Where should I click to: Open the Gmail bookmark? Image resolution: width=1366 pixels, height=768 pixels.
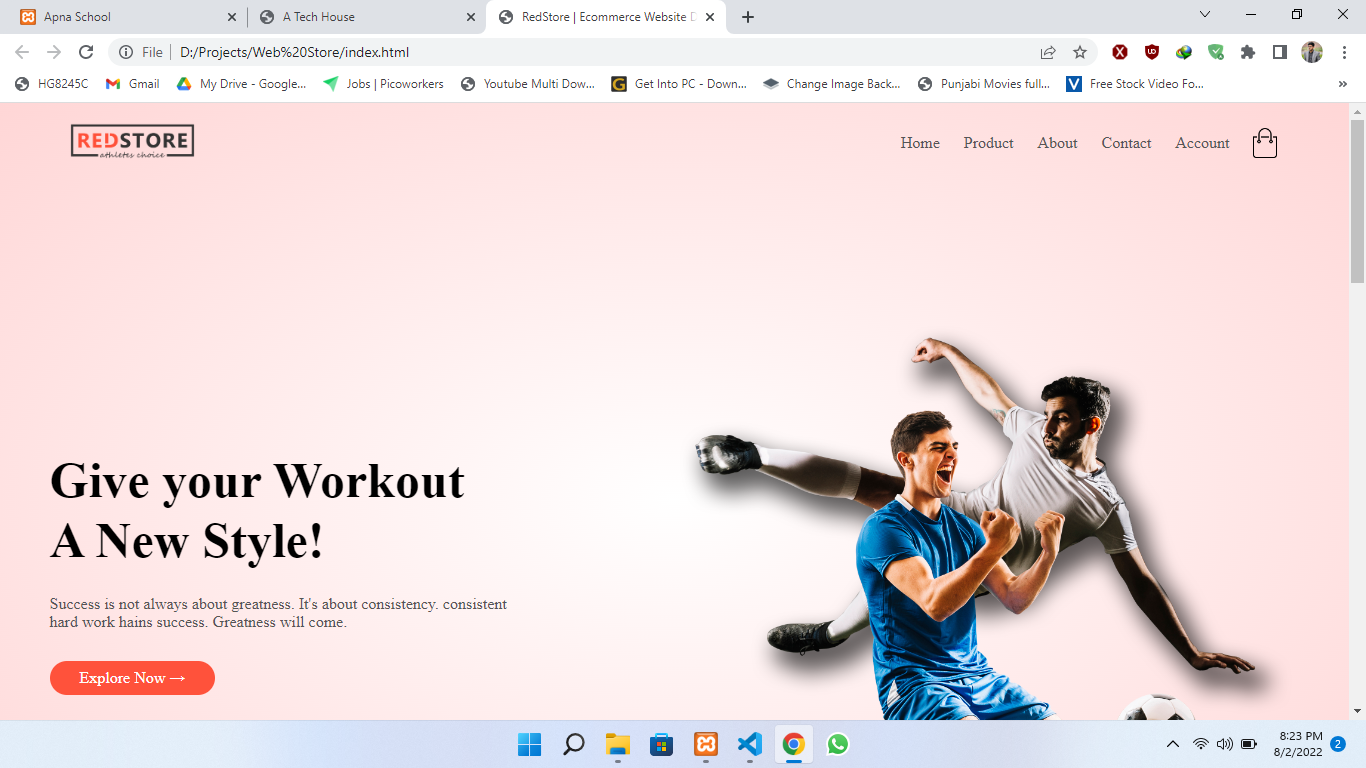[133, 84]
